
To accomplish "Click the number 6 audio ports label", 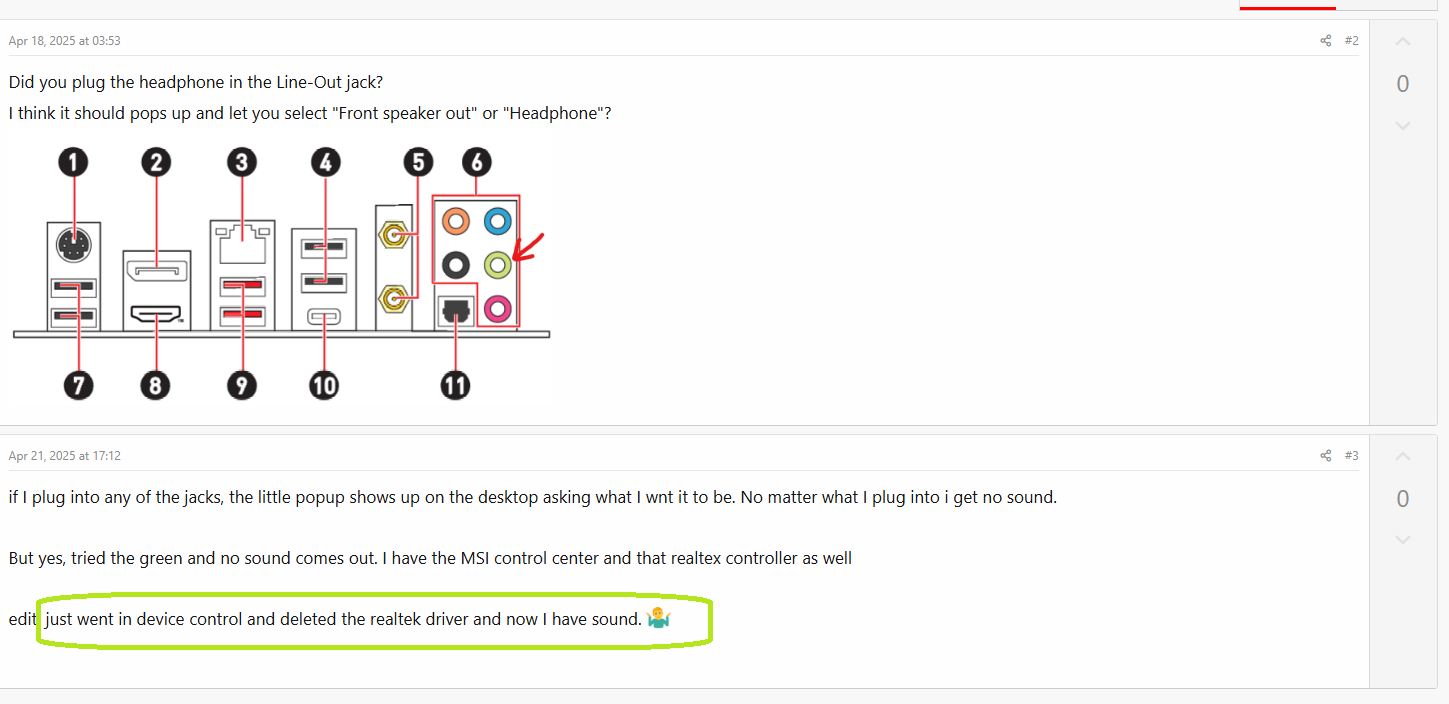I will pyautogui.click(x=476, y=162).
